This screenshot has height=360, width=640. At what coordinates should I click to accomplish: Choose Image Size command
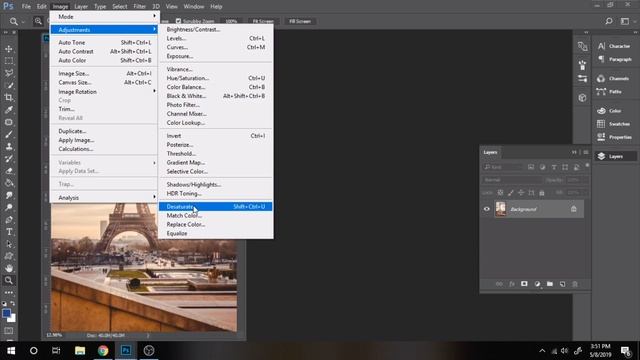click(104, 73)
